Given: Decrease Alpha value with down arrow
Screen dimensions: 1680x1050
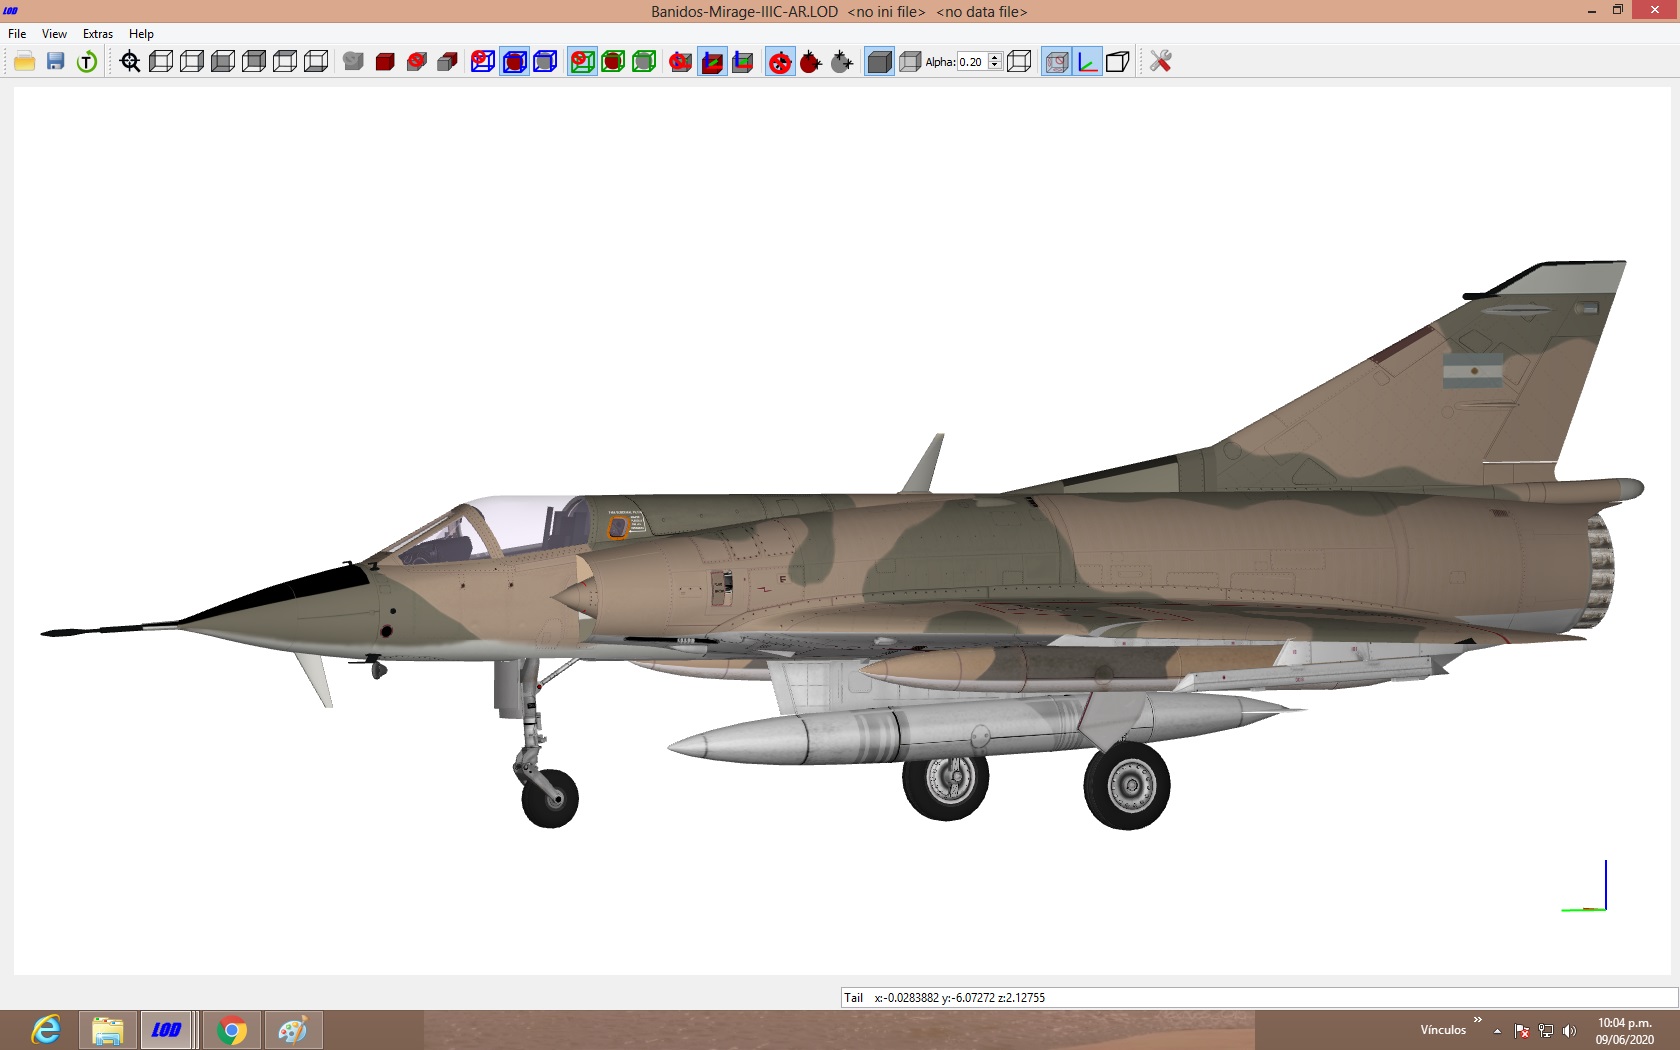Looking at the screenshot, I should click(x=995, y=66).
